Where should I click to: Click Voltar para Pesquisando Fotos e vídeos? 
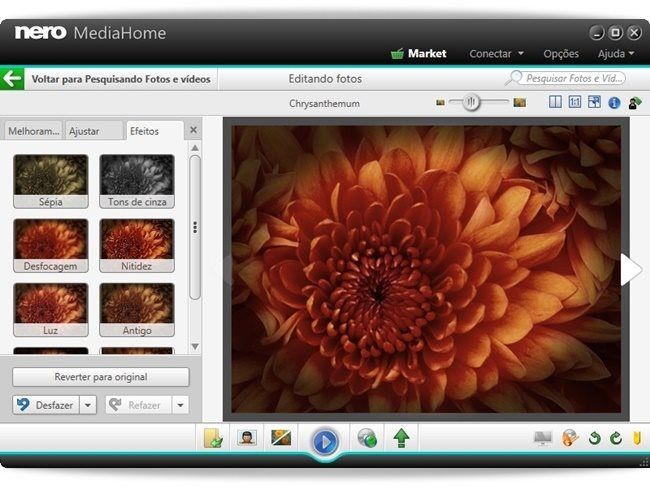[121, 79]
